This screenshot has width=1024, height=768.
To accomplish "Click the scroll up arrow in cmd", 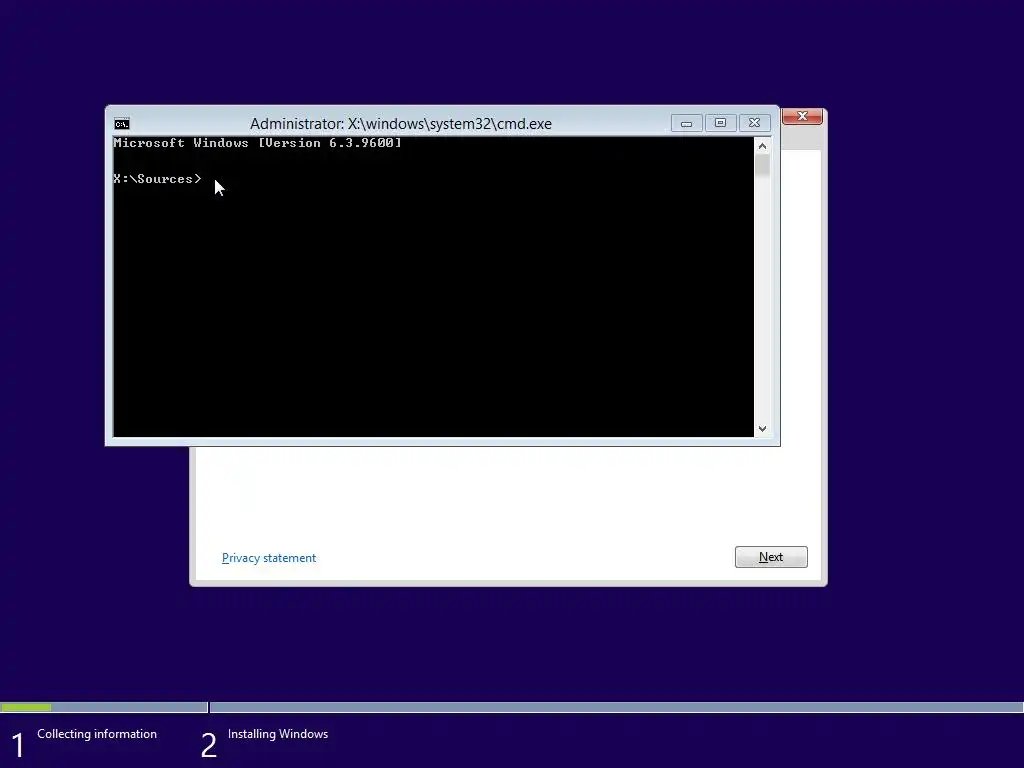I will click(762, 146).
